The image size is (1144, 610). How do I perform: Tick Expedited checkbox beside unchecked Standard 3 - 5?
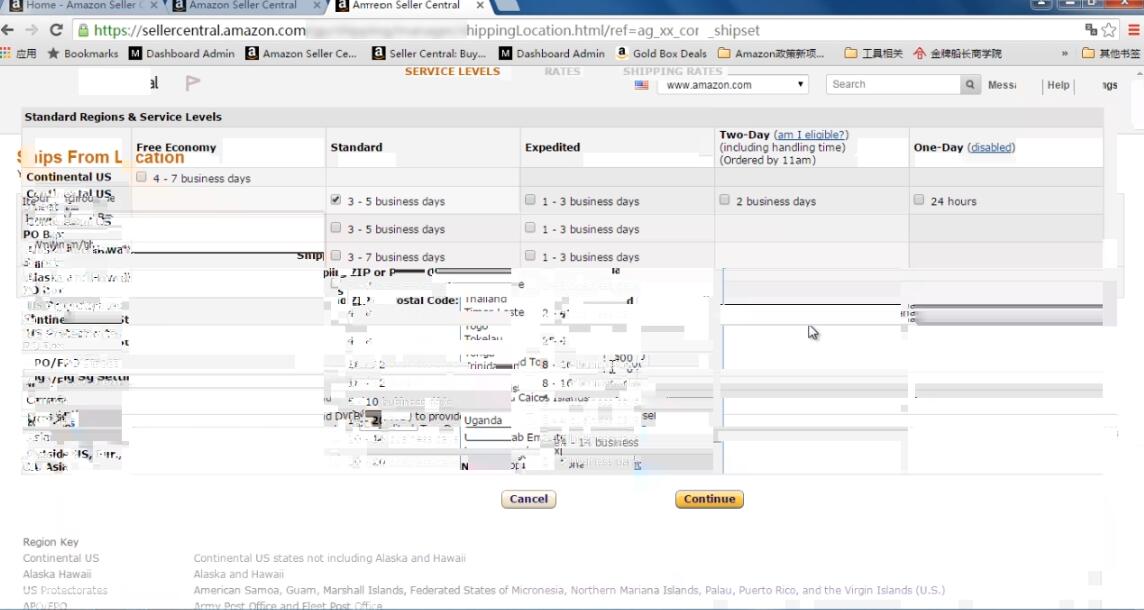pyautogui.click(x=530, y=228)
